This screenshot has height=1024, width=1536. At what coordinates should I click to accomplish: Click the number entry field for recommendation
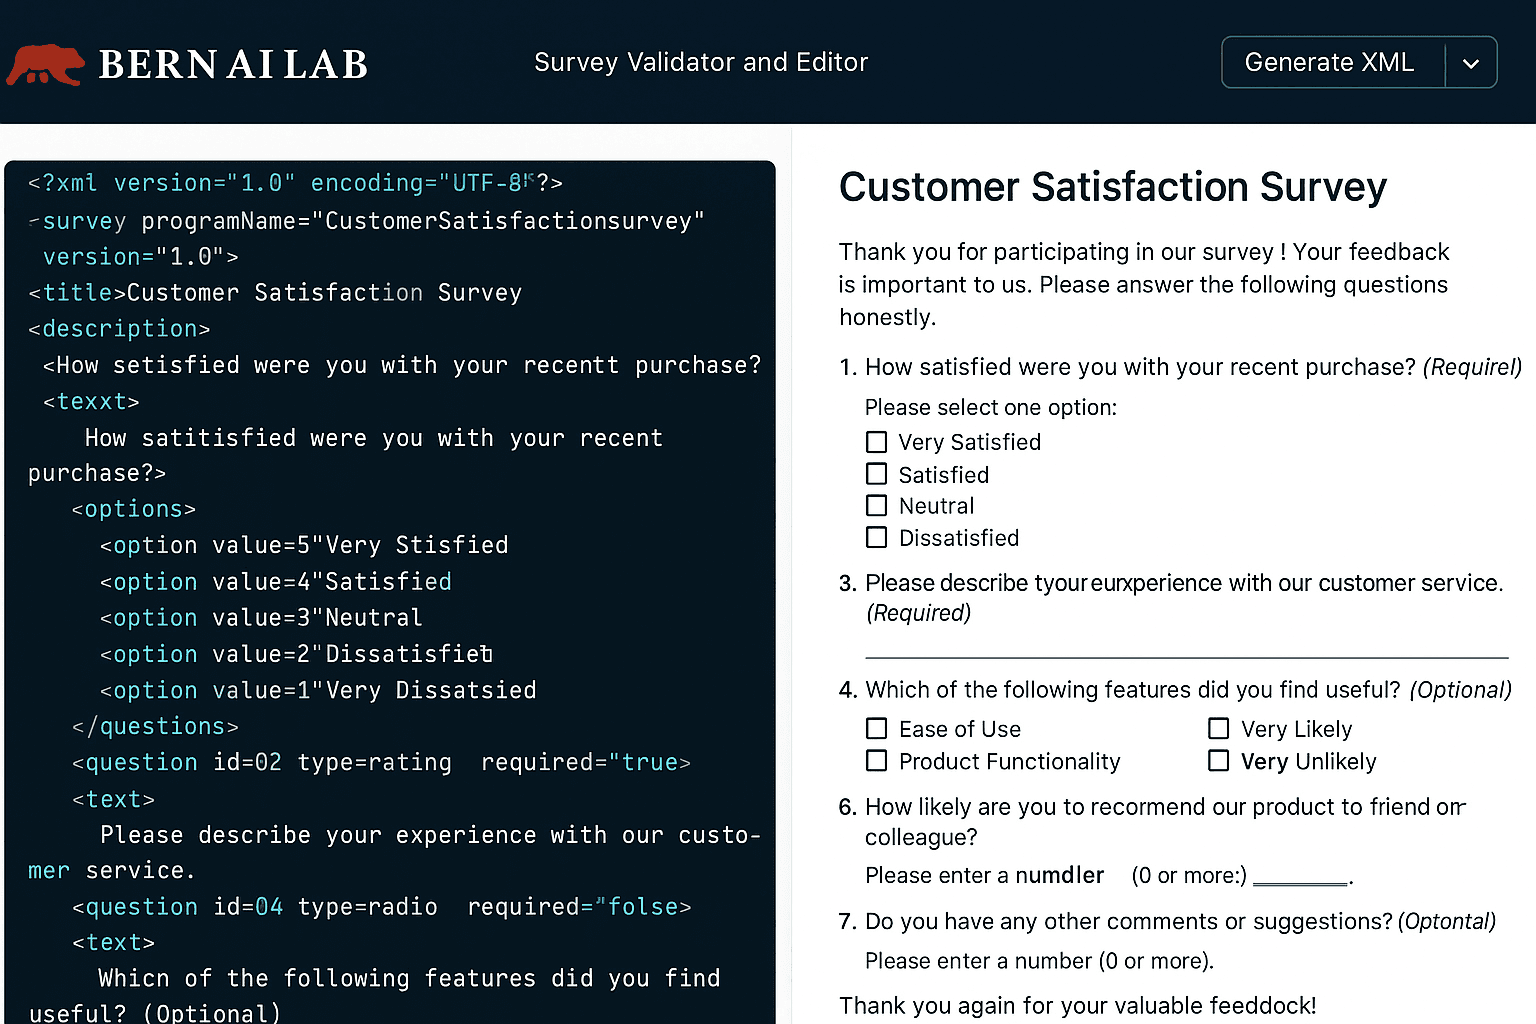tap(1300, 876)
